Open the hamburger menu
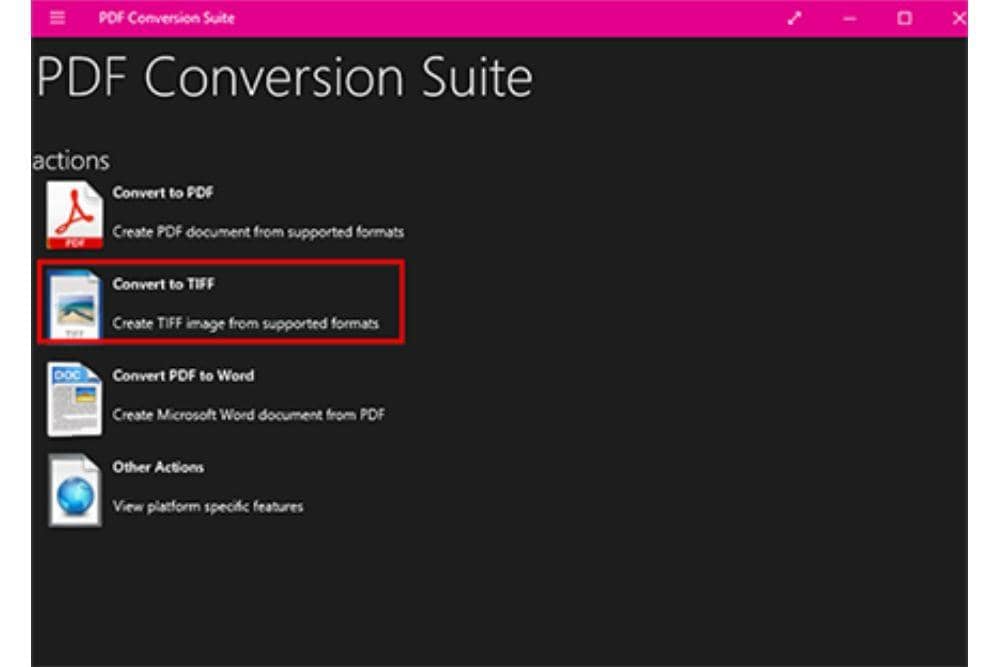This screenshot has height=667, width=1000. click(58, 18)
